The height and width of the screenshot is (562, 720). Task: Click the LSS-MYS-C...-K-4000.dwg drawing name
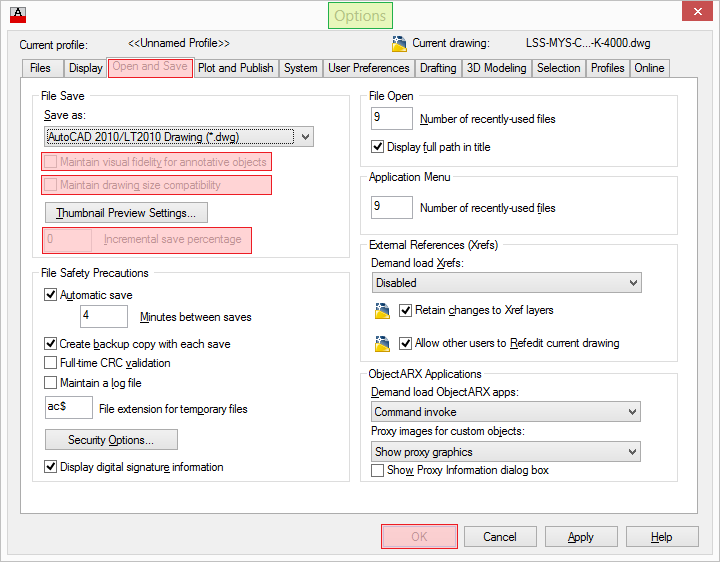point(588,43)
